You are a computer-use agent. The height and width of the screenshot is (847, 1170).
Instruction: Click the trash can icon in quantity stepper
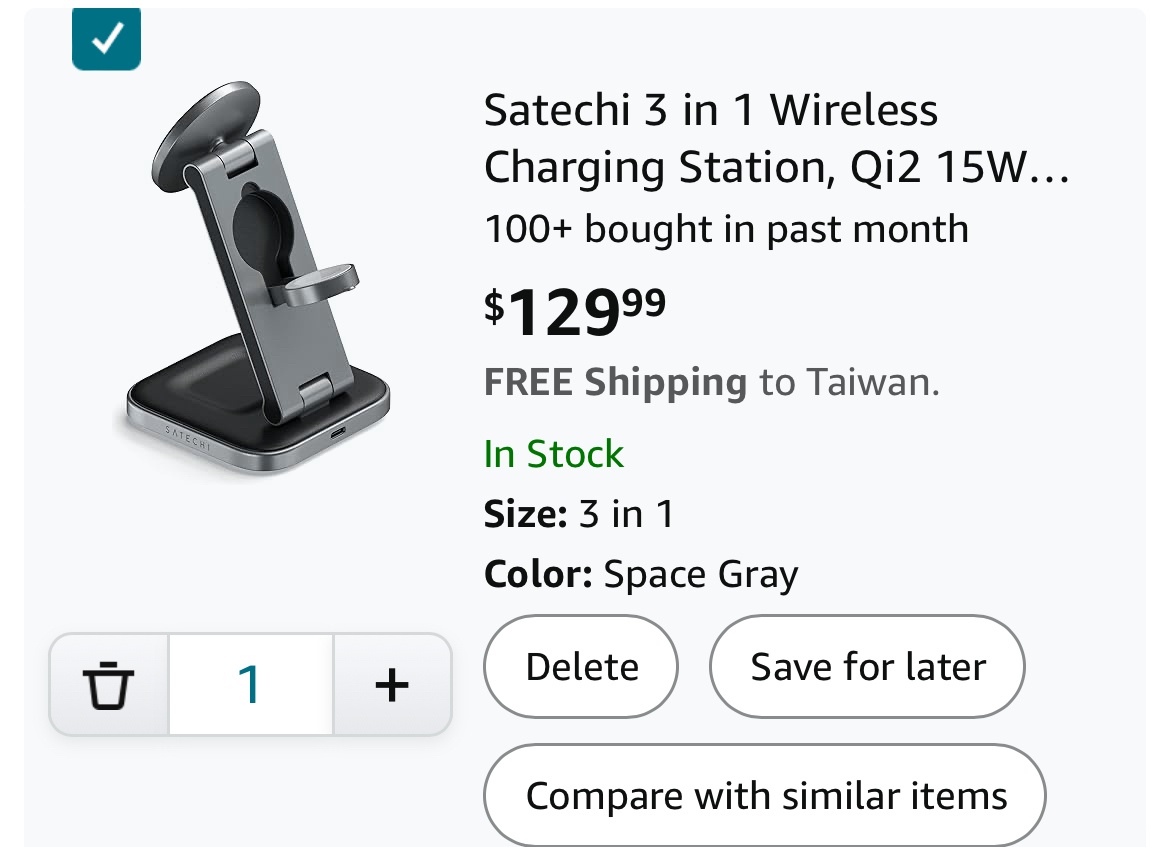click(109, 686)
